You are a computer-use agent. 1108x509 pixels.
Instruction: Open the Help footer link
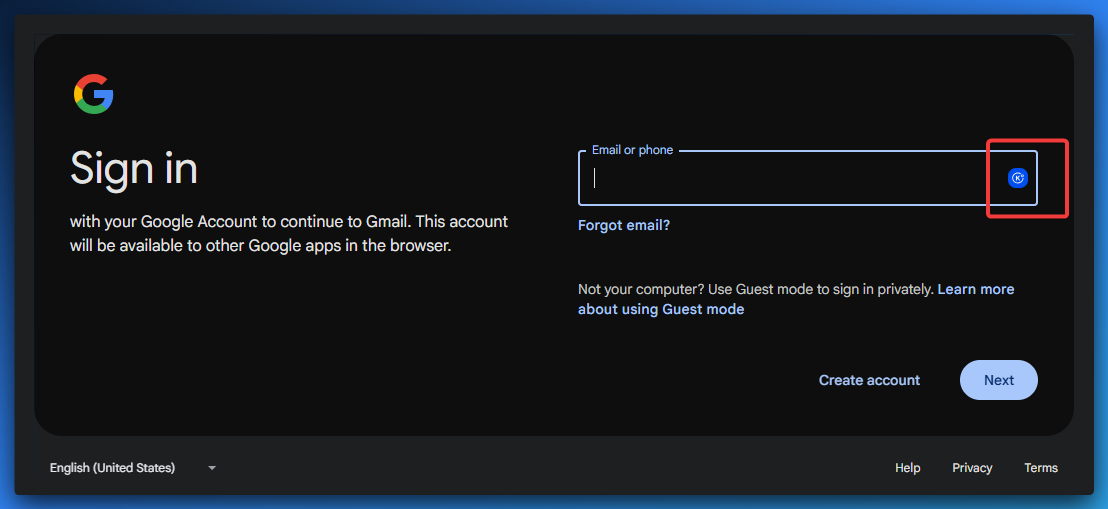pos(907,467)
